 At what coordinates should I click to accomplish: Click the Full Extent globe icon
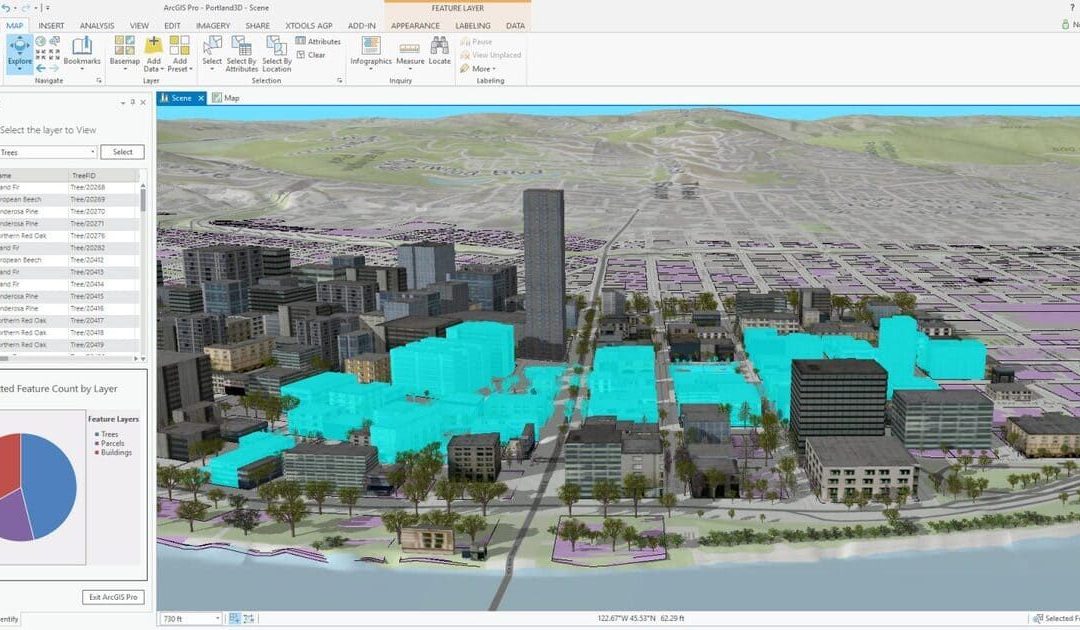click(41, 41)
